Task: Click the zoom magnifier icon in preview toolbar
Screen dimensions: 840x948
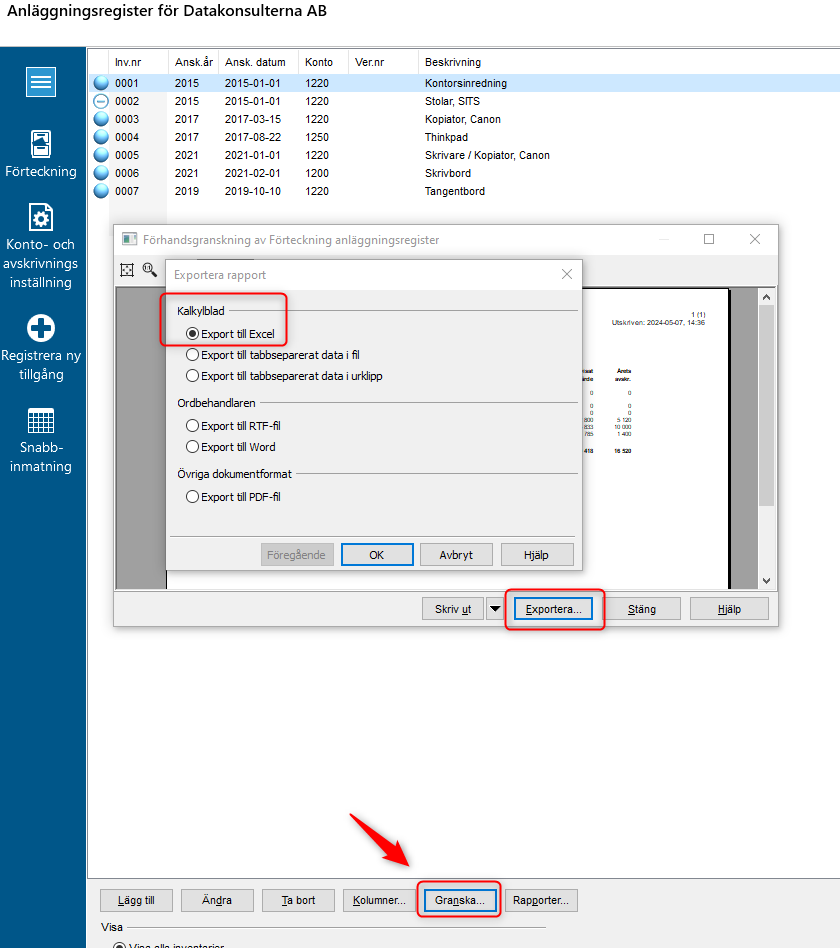Action: [149, 270]
